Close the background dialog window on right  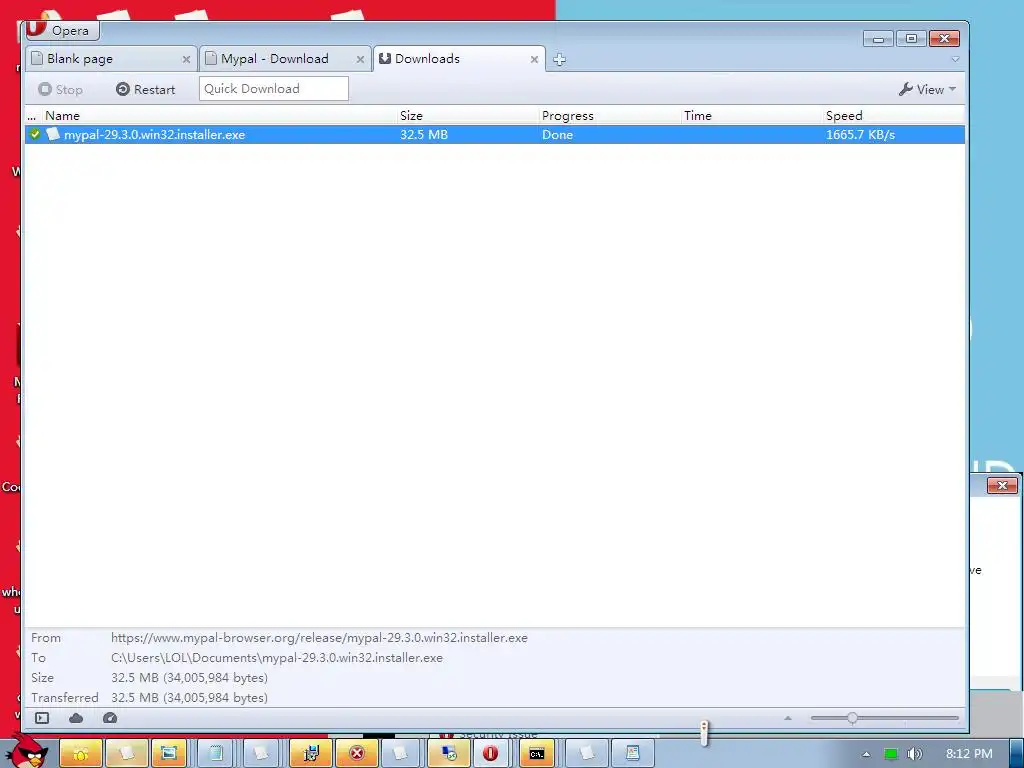tap(1002, 486)
